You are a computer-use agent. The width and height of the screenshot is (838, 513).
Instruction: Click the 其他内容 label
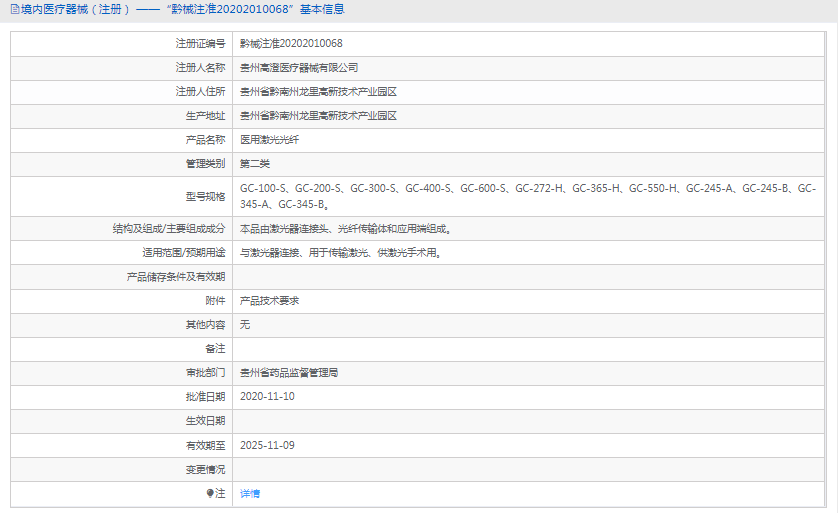pyautogui.click(x=205, y=325)
